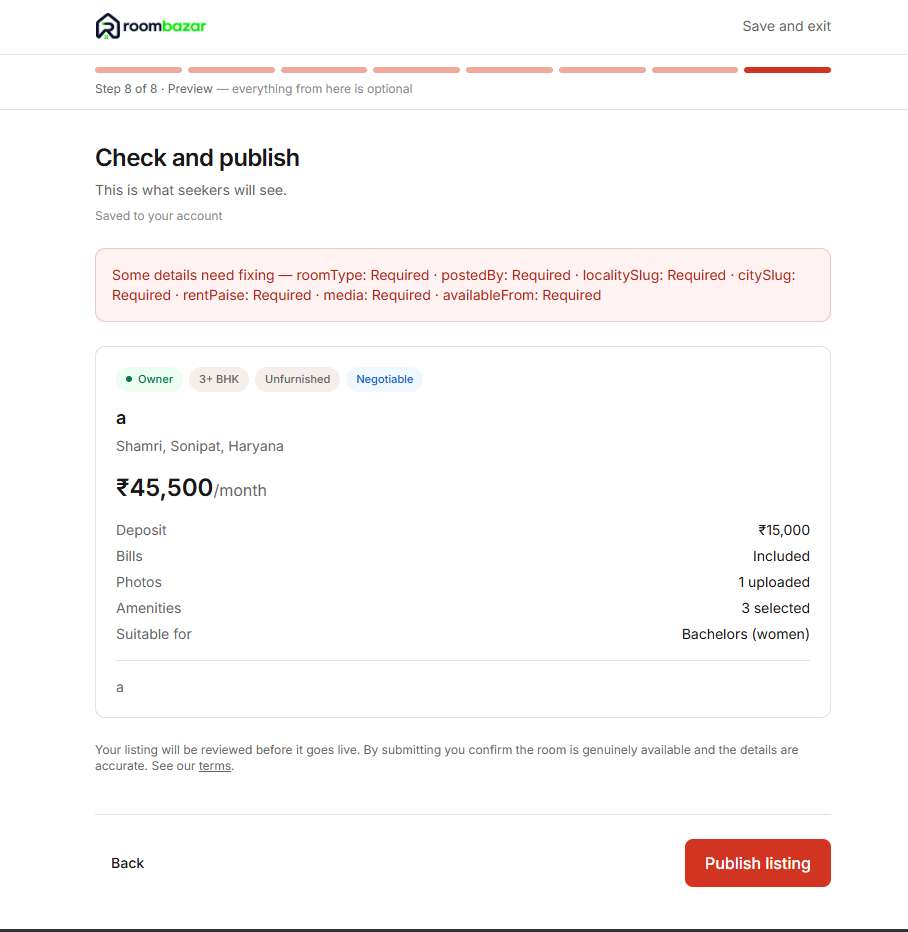Viewport: 908px width, 932px height.
Task: Click the Shamri, Sonipat, Haryana location text
Action: click(200, 446)
